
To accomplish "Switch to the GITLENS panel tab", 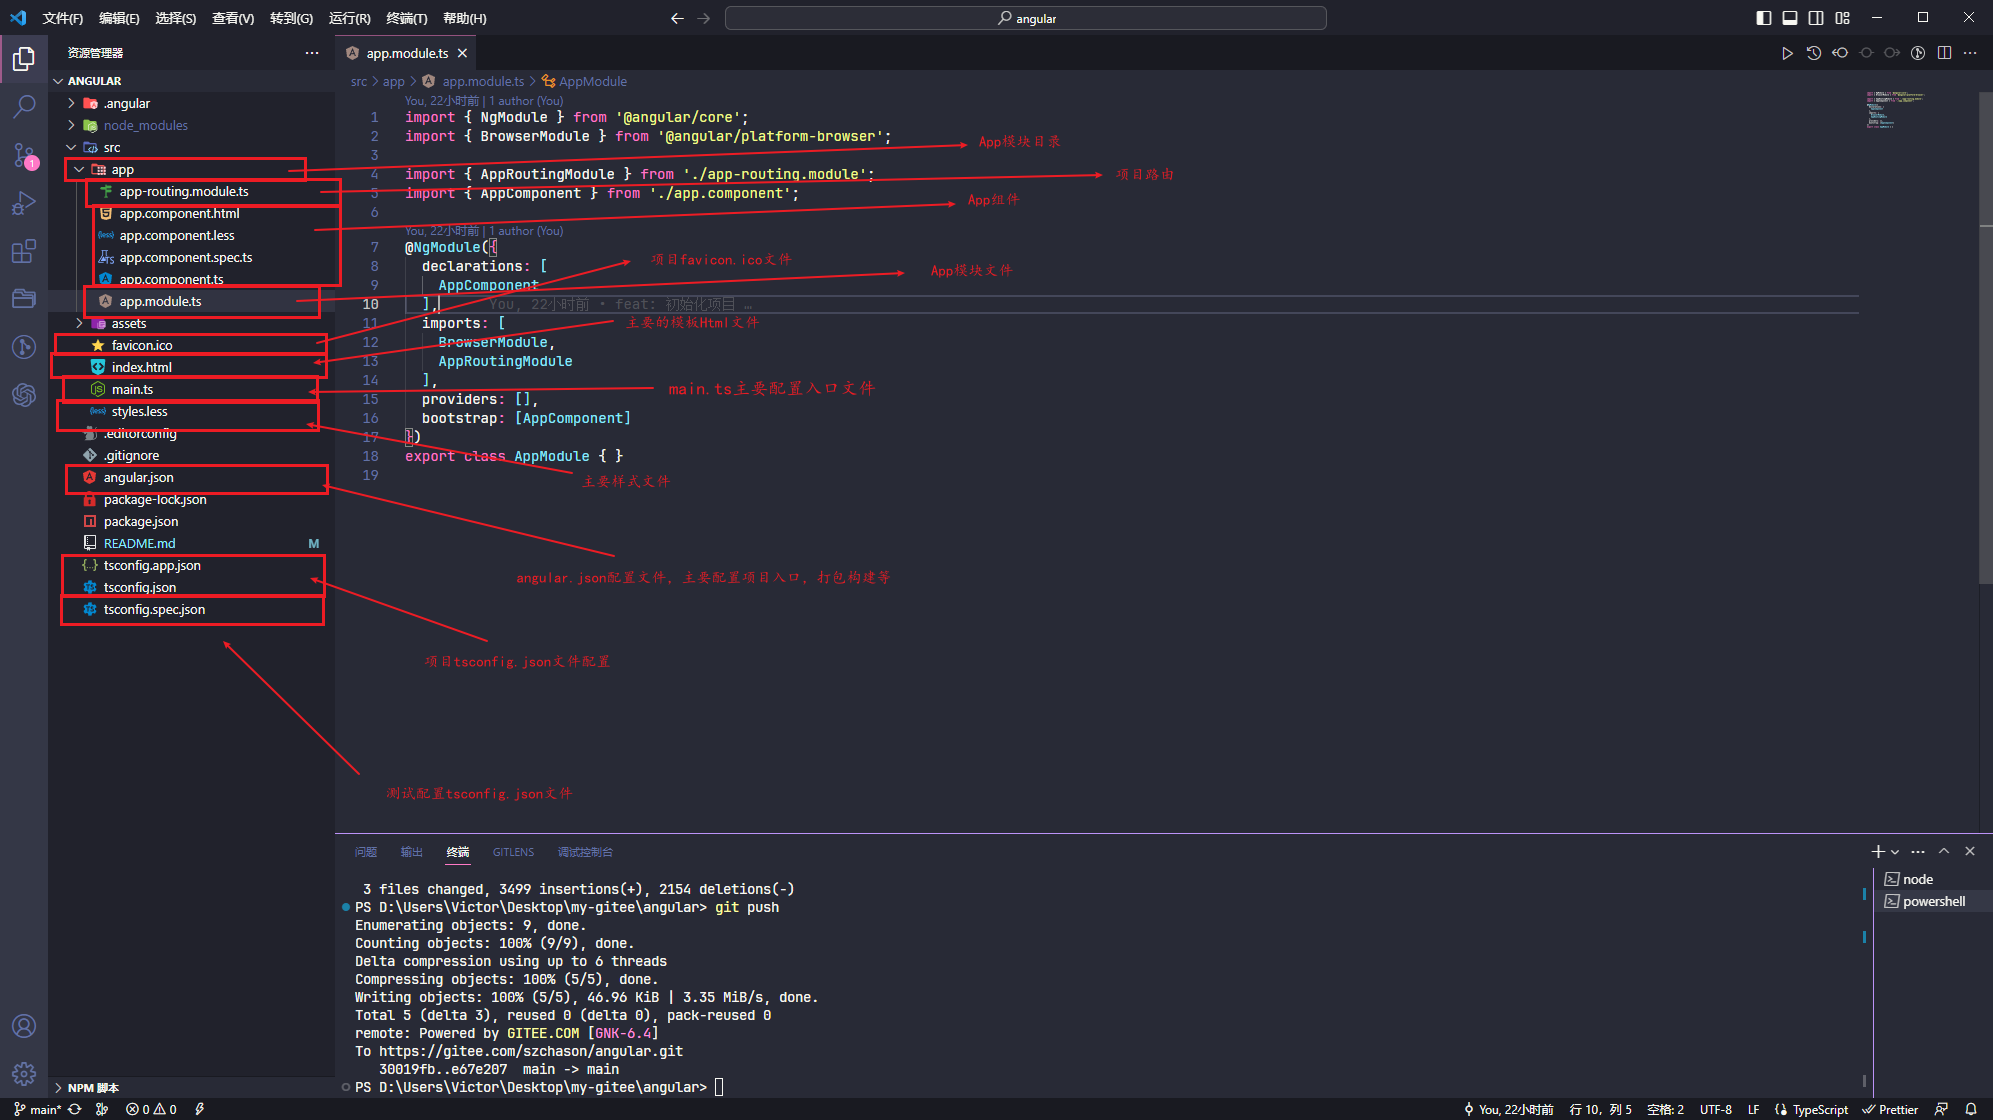I will click(513, 852).
